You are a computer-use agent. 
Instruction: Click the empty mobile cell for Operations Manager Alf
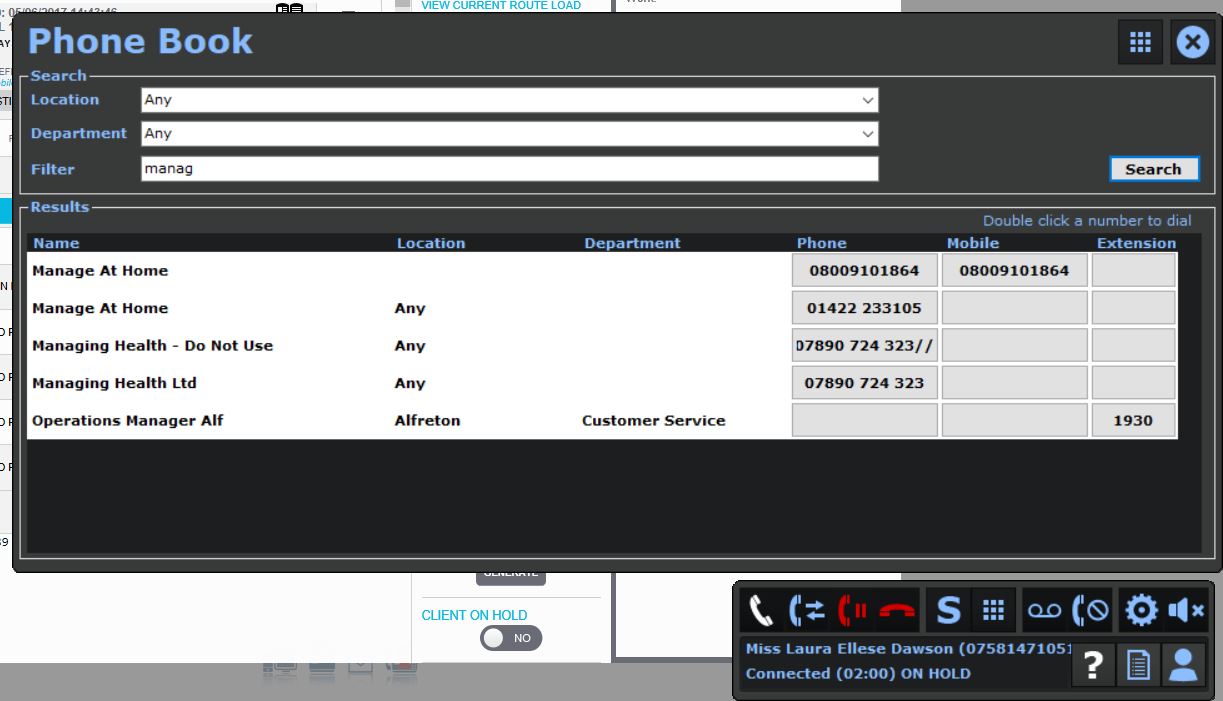click(1015, 421)
